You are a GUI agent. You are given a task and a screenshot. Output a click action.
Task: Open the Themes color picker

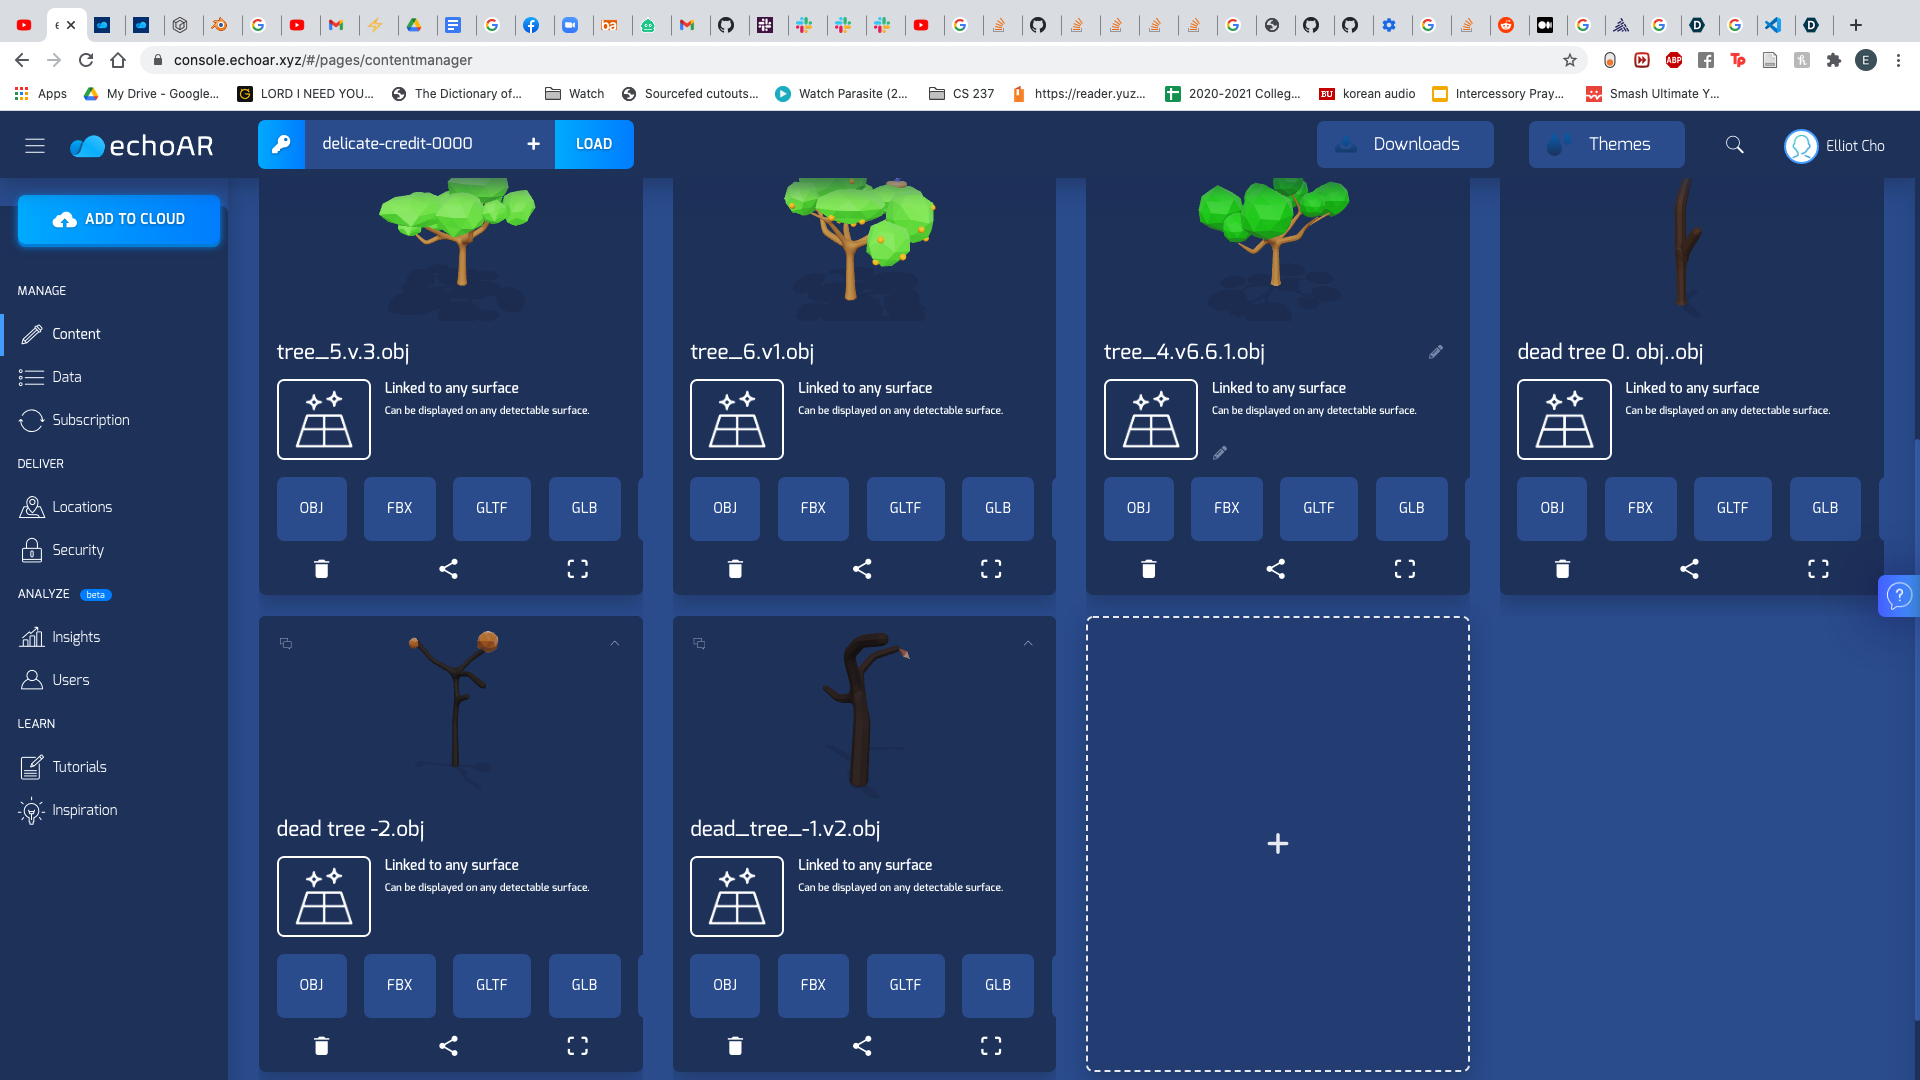click(1606, 144)
